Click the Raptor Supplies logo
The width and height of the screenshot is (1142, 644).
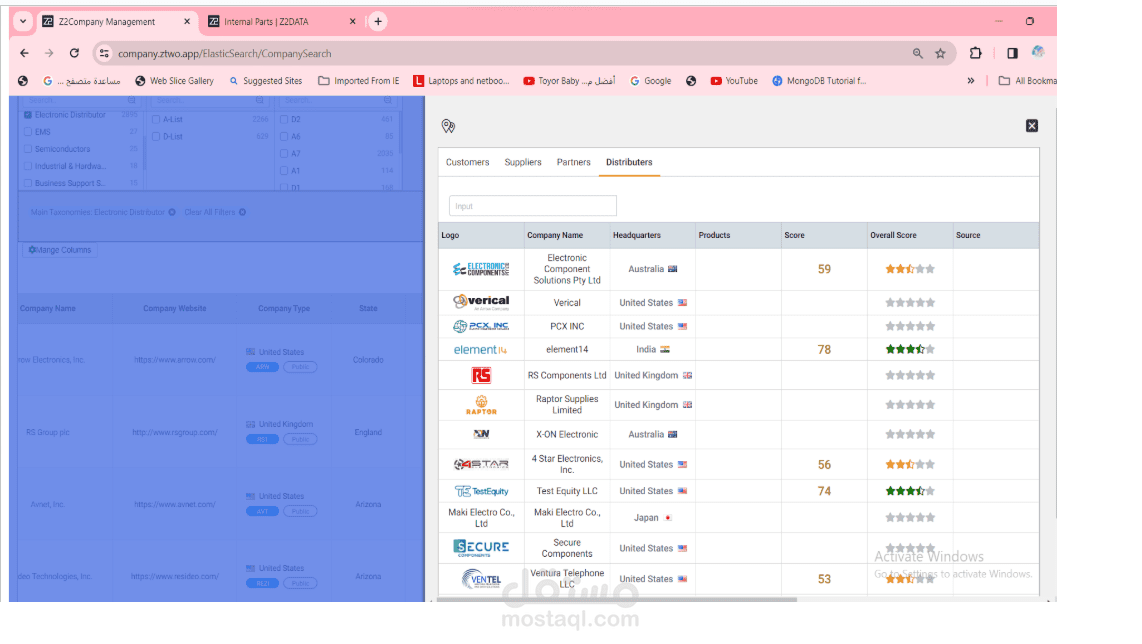point(481,405)
